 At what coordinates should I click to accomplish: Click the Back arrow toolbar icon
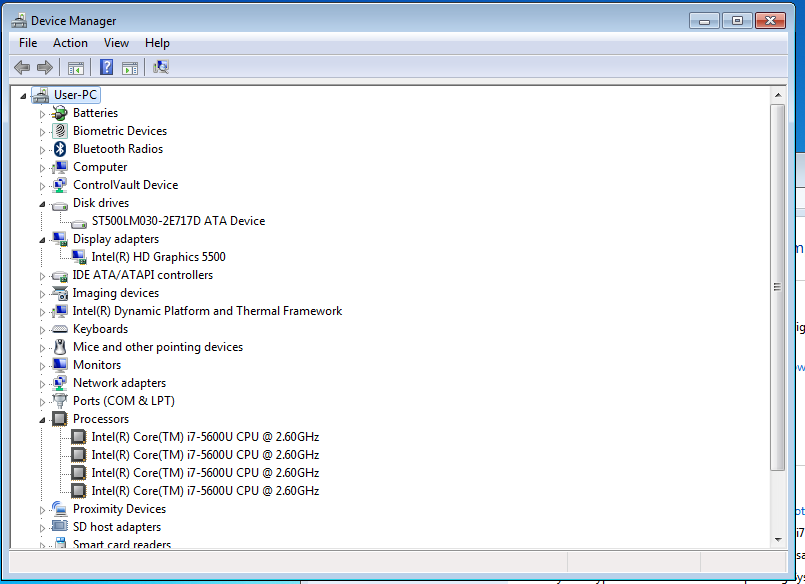[x=22, y=67]
